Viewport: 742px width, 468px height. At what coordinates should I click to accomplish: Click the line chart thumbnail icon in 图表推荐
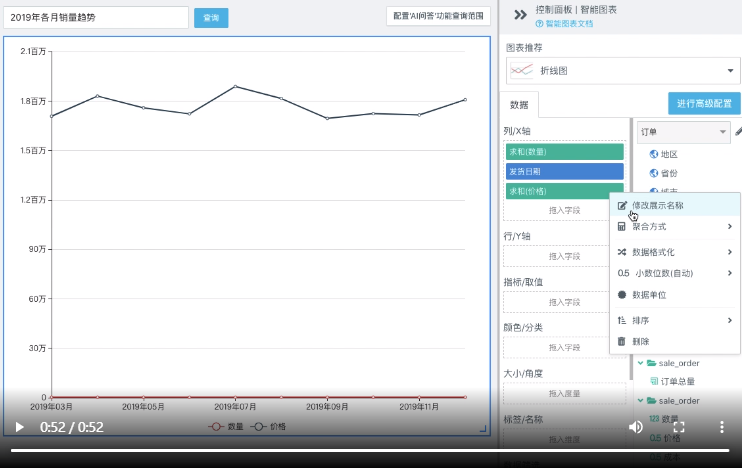click(522, 71)
